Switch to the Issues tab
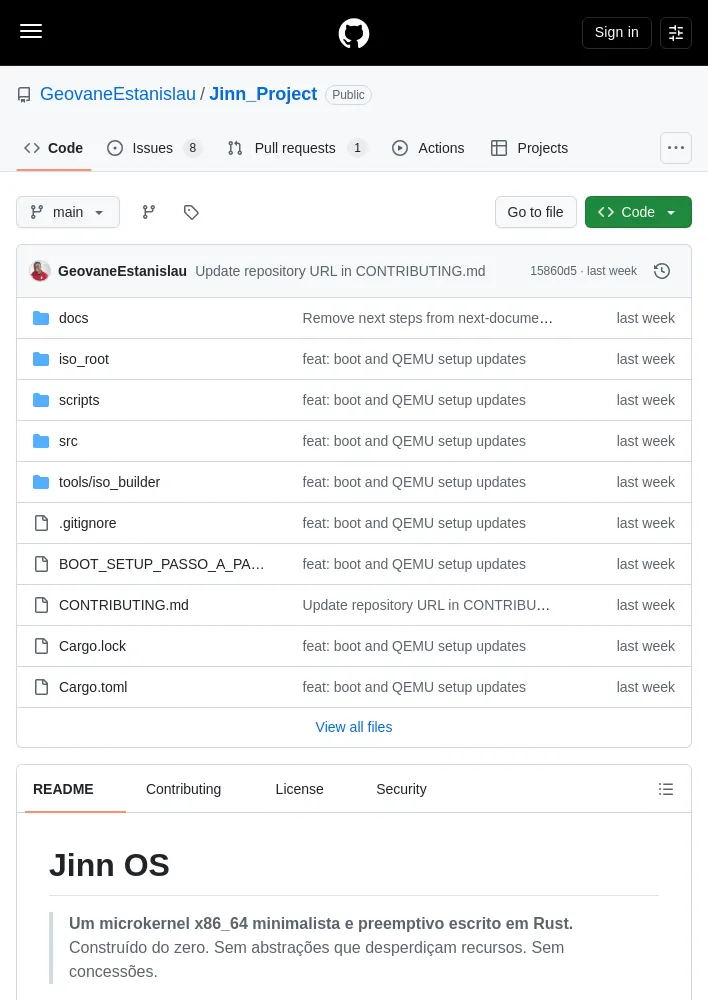Image resolution: width=708 pixels, height=1000 pixels. [x=154, y=148]
